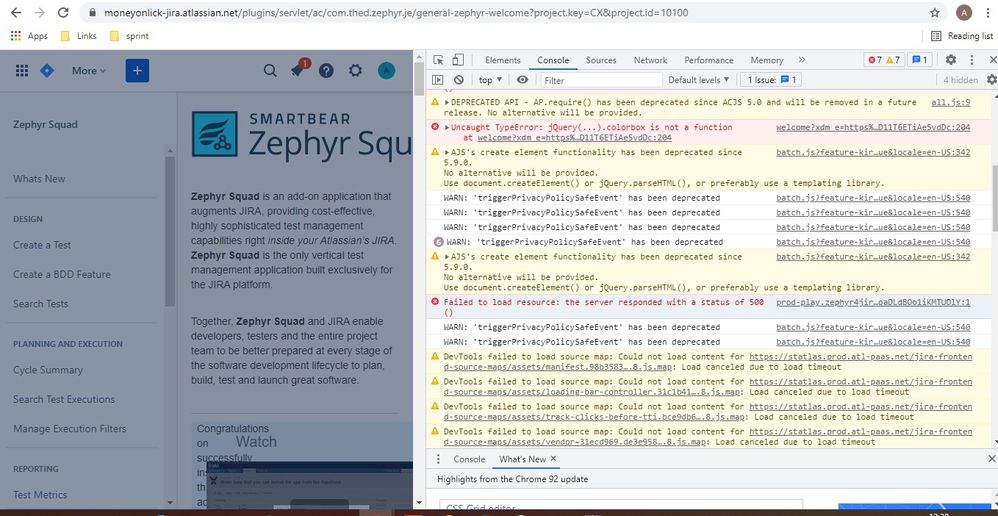
Task: Click the browser forward arrow
Action: click(39, 13)
